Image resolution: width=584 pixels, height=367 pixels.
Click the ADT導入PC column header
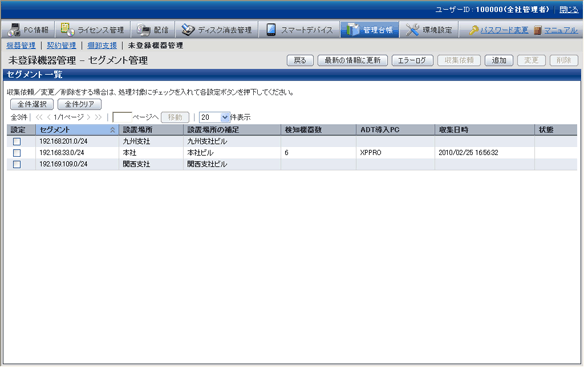click(395, 130)
